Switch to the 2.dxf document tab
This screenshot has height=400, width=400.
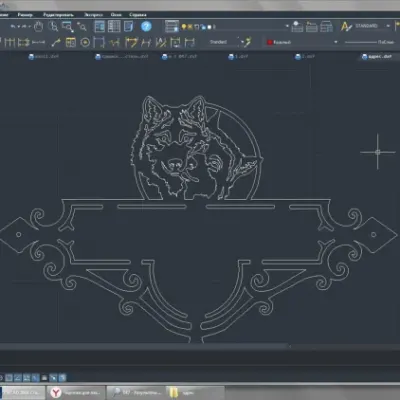coord(305,57)
